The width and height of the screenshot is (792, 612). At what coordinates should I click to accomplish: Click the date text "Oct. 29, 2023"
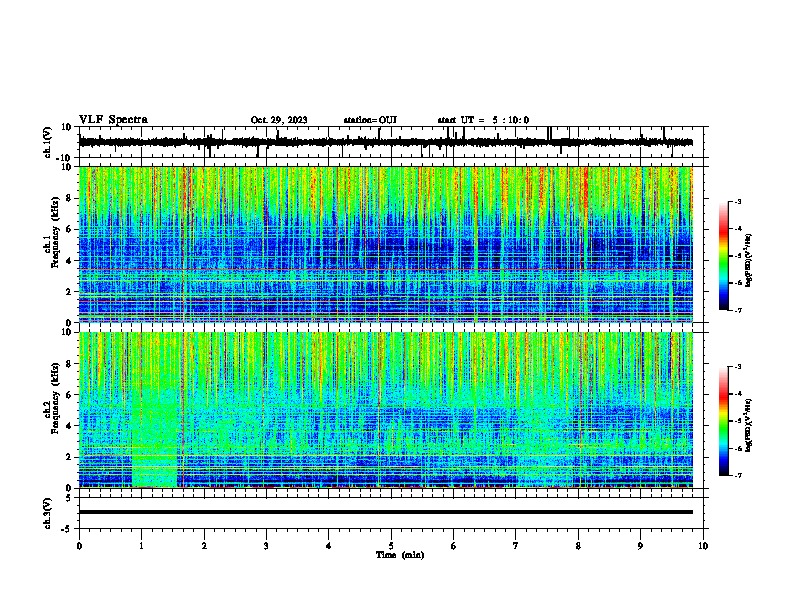pos(279,120)
